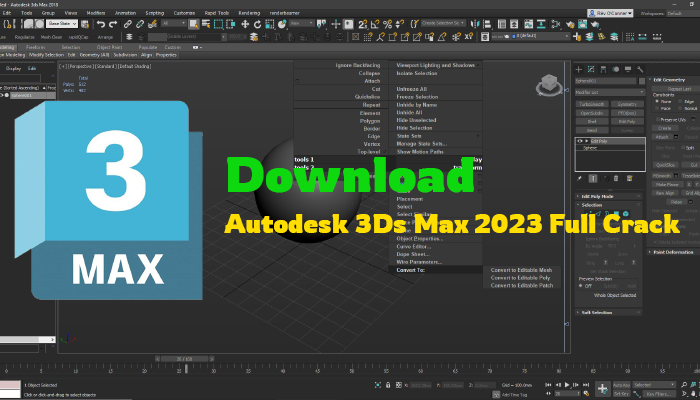Click the Pin Stack icon
This screenshot has width=700, height=400.
pos(581,178)
